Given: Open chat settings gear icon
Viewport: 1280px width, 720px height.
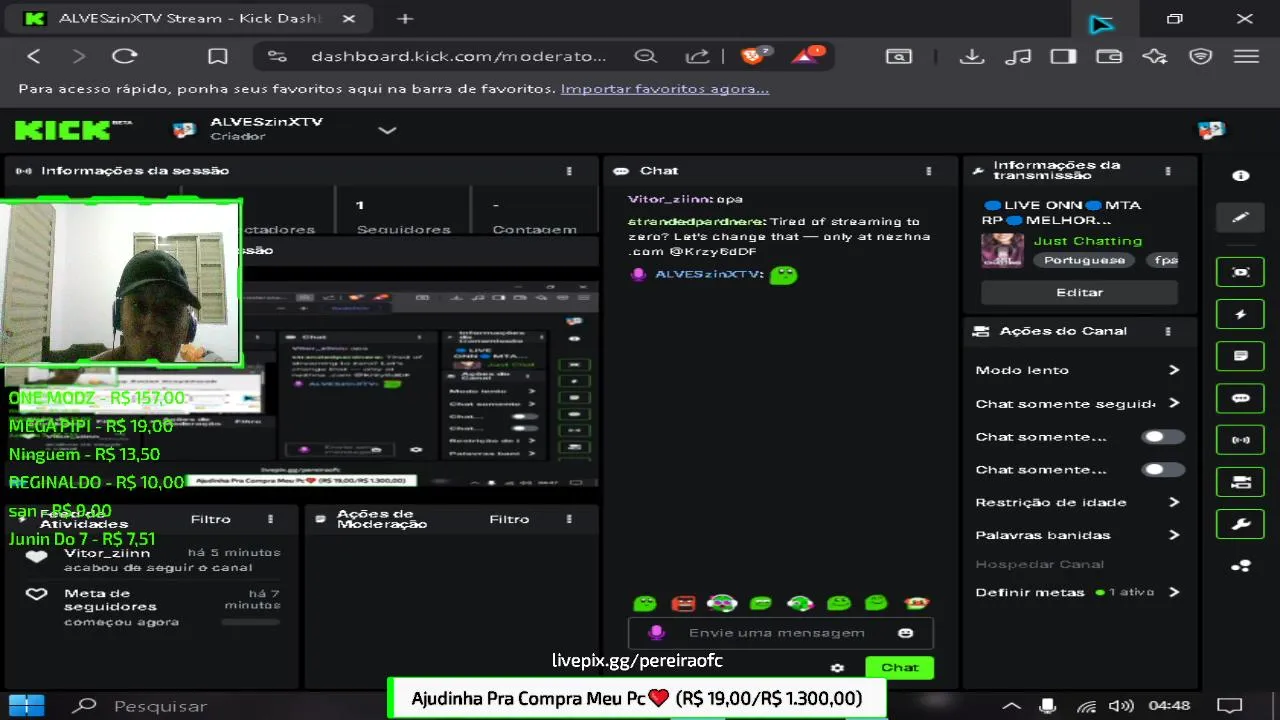Looking at the screenshot, I should 838,668.
